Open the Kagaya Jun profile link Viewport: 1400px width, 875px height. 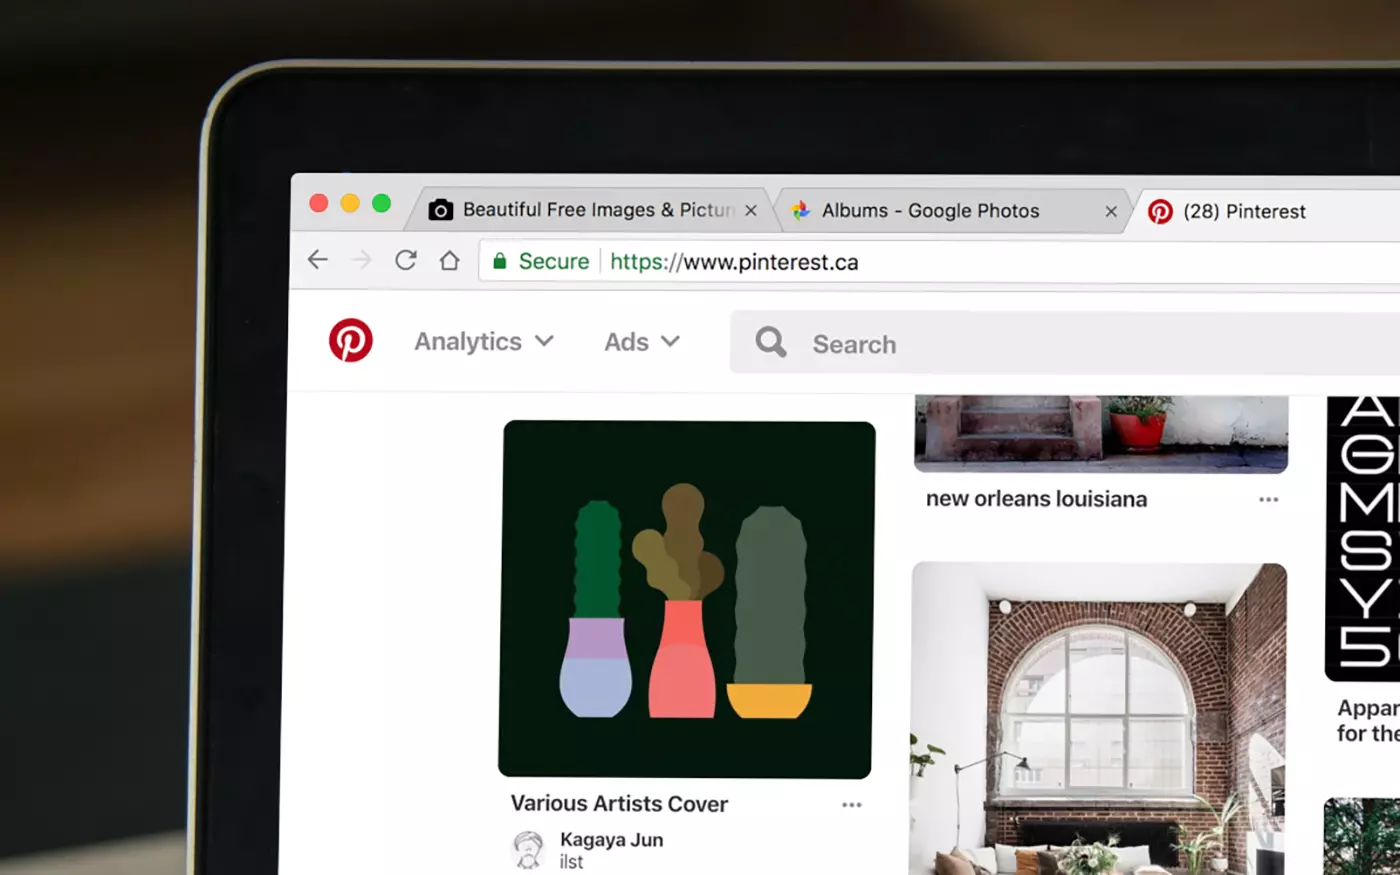pyautogui.click(x=611, y=840)
